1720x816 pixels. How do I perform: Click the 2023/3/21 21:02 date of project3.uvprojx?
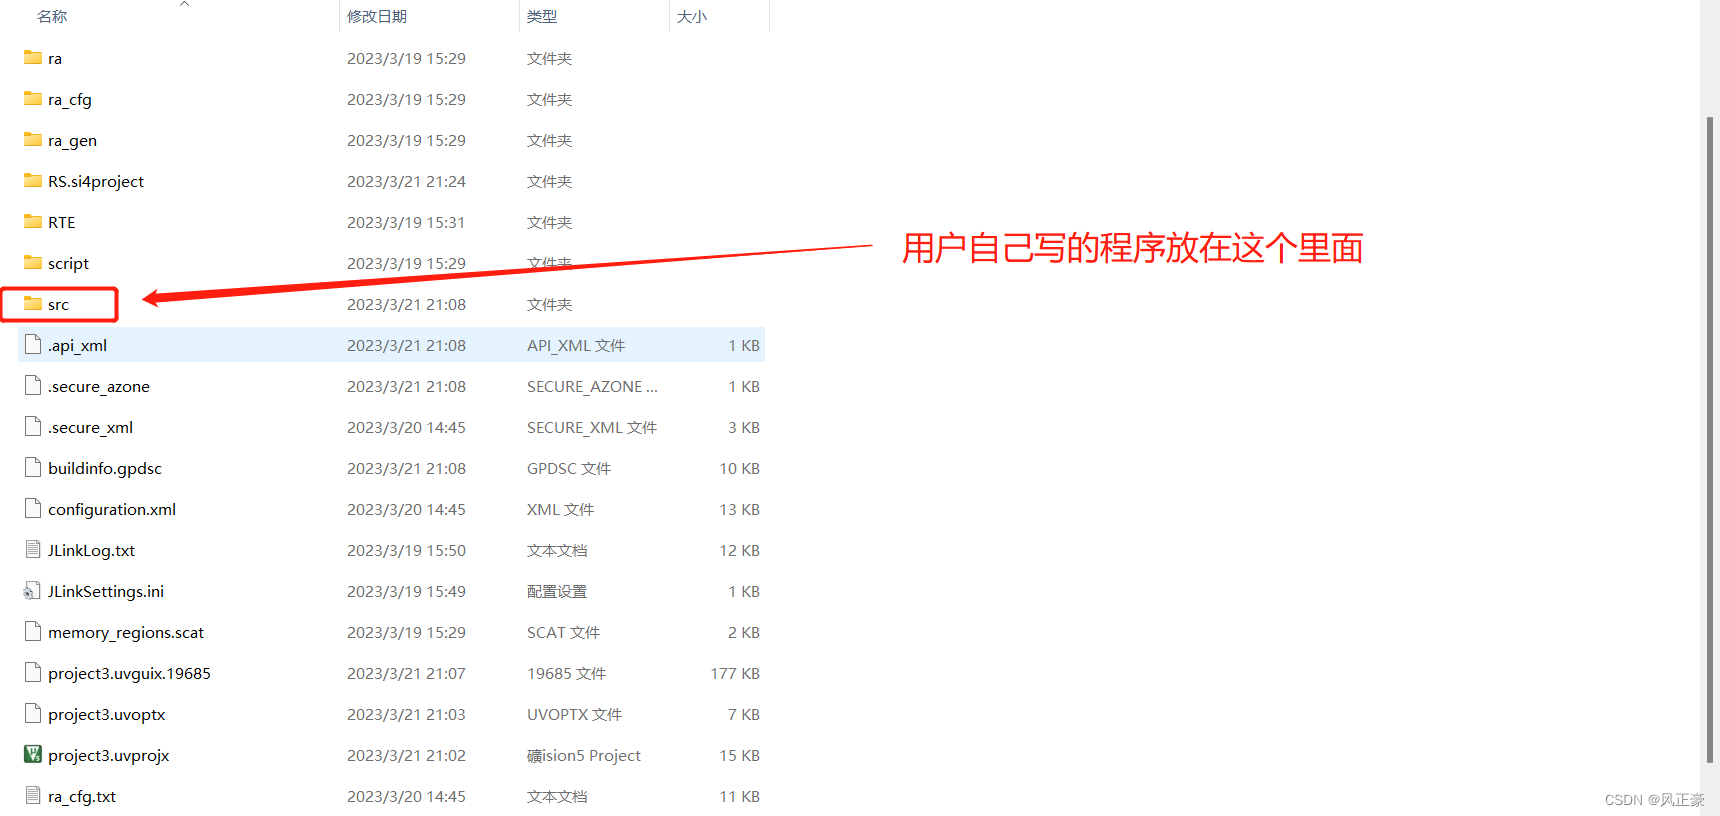(406, 756)
